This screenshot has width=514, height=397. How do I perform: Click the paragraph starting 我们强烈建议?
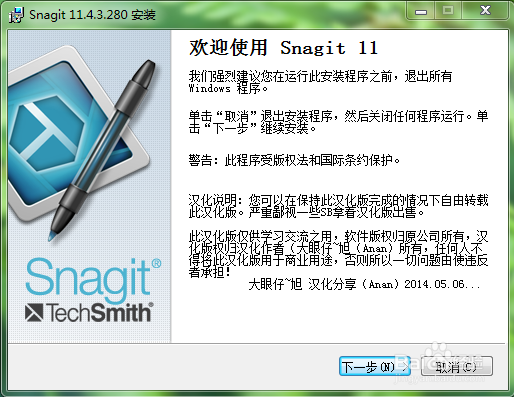pos(320,82)
